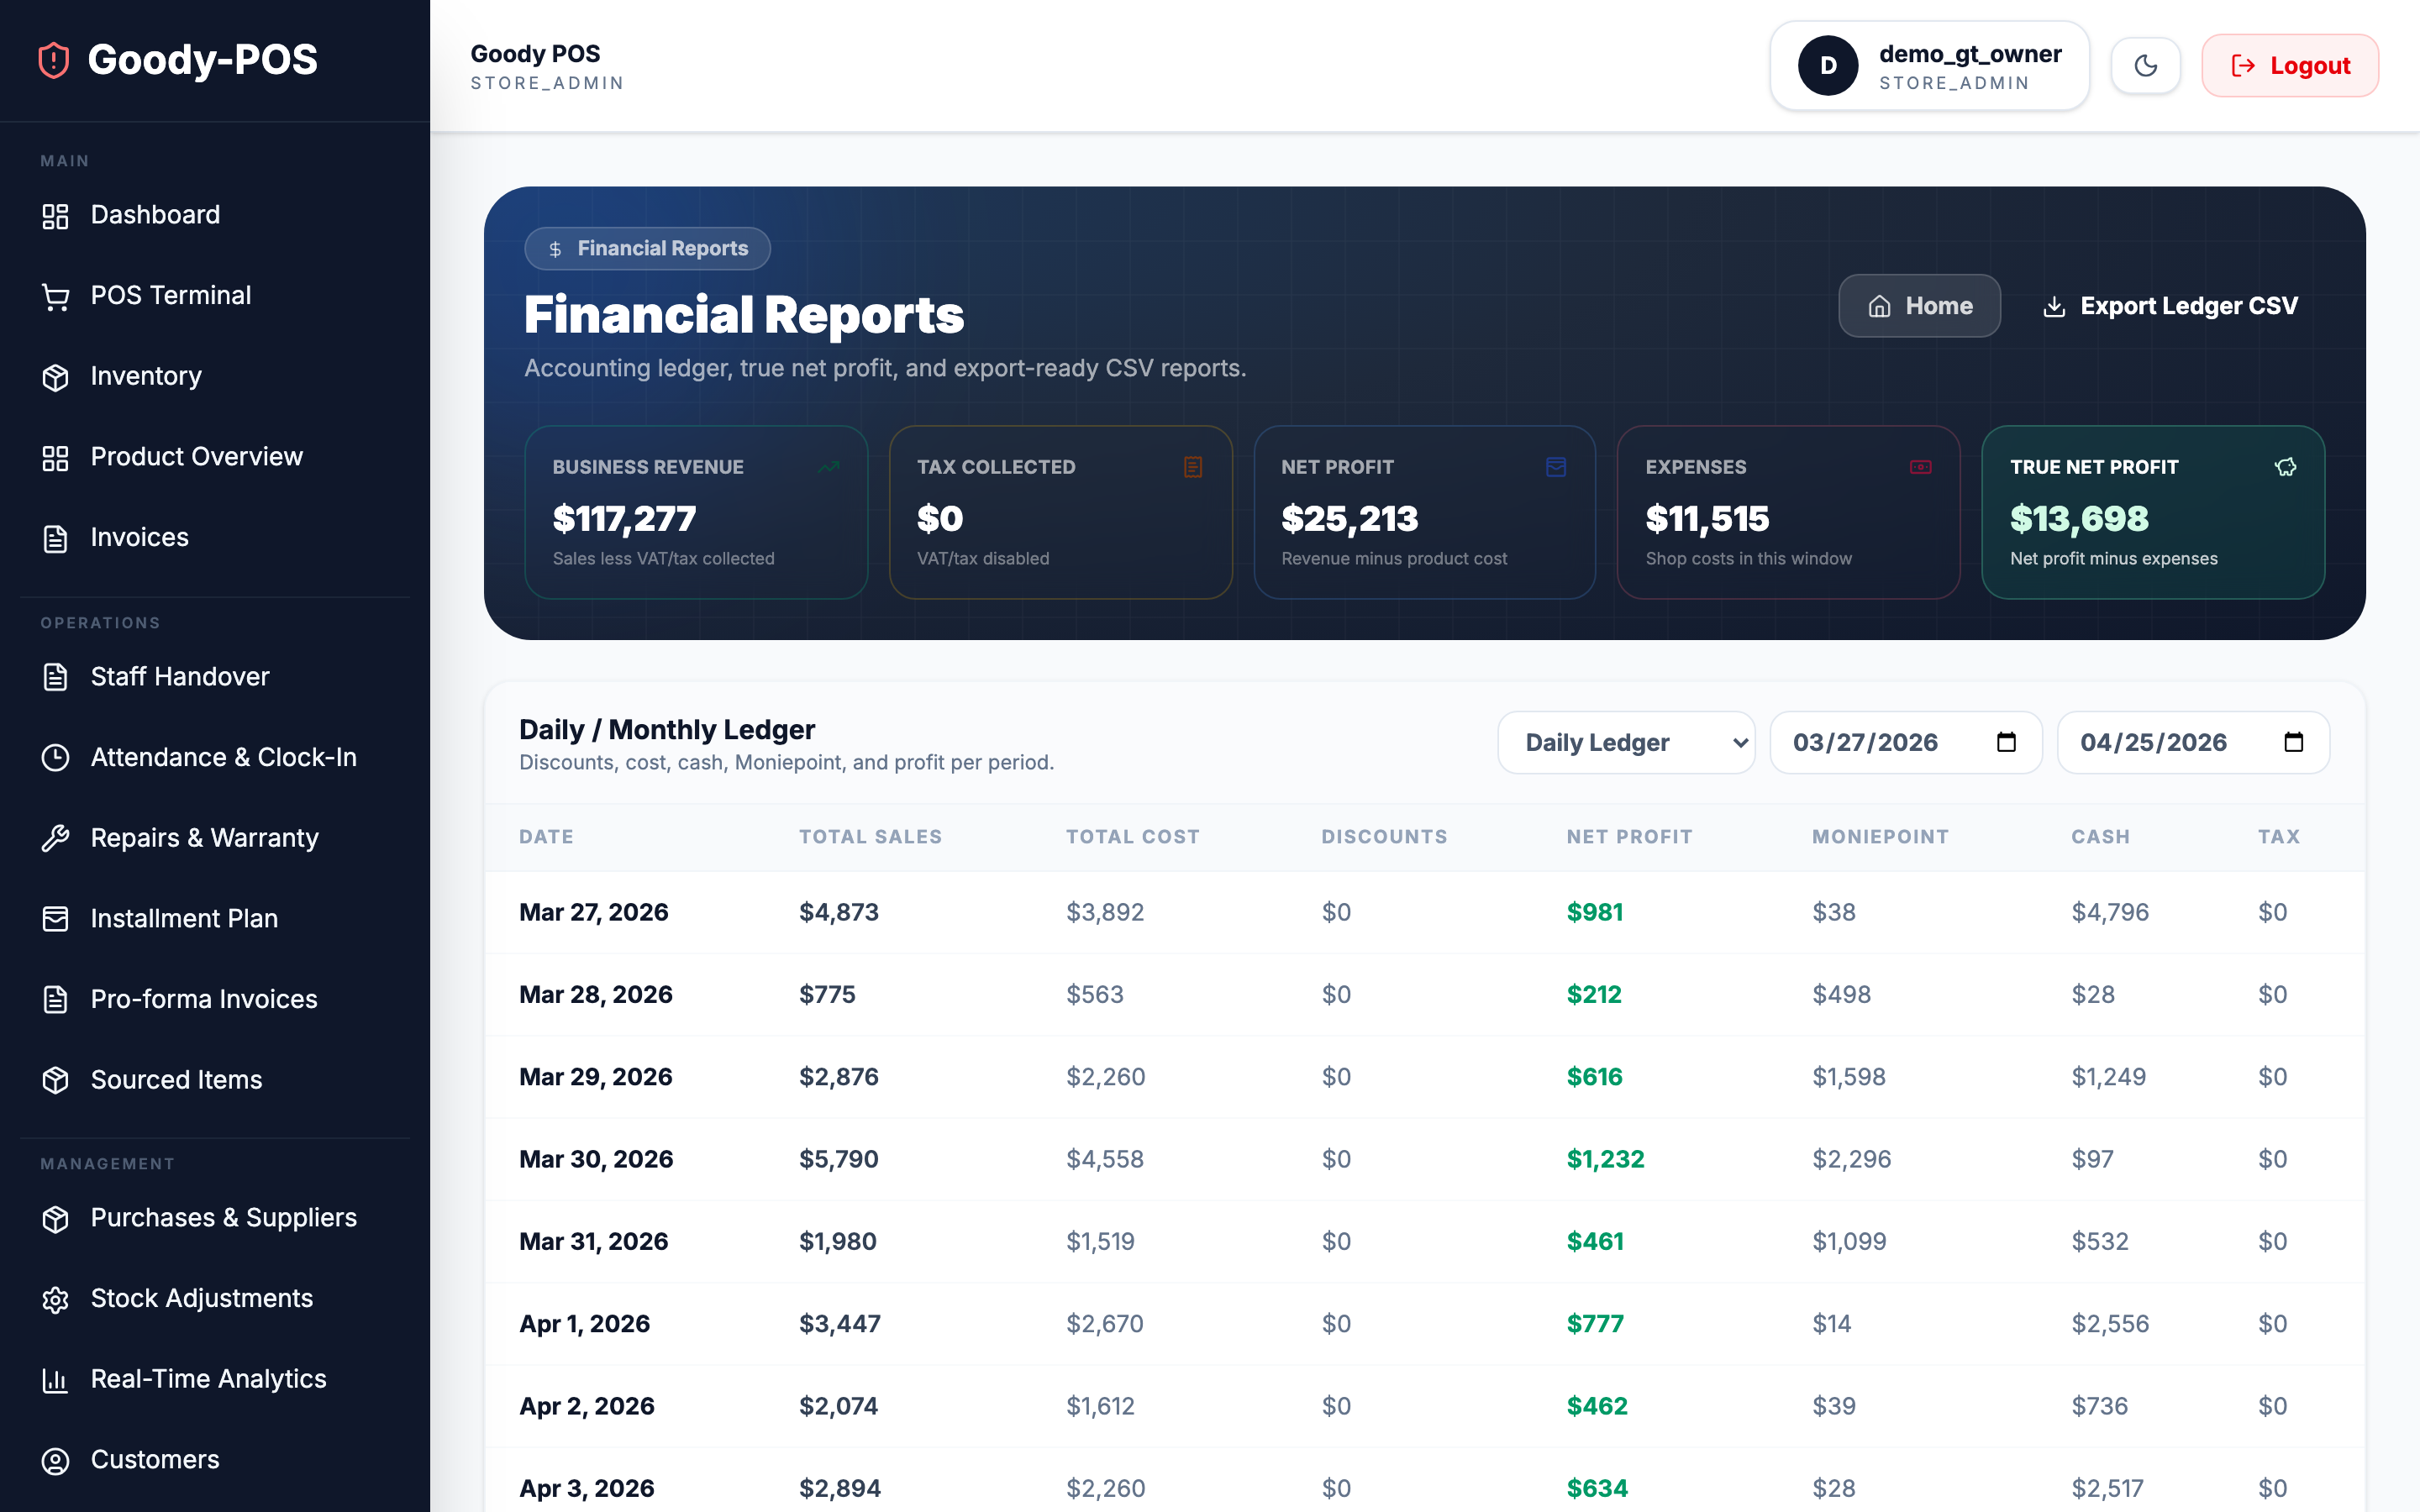Click the Export Ledger CSV link
This screenshot has width=2420, height=1512.
pyautogui.click(x=2170, y=306)
